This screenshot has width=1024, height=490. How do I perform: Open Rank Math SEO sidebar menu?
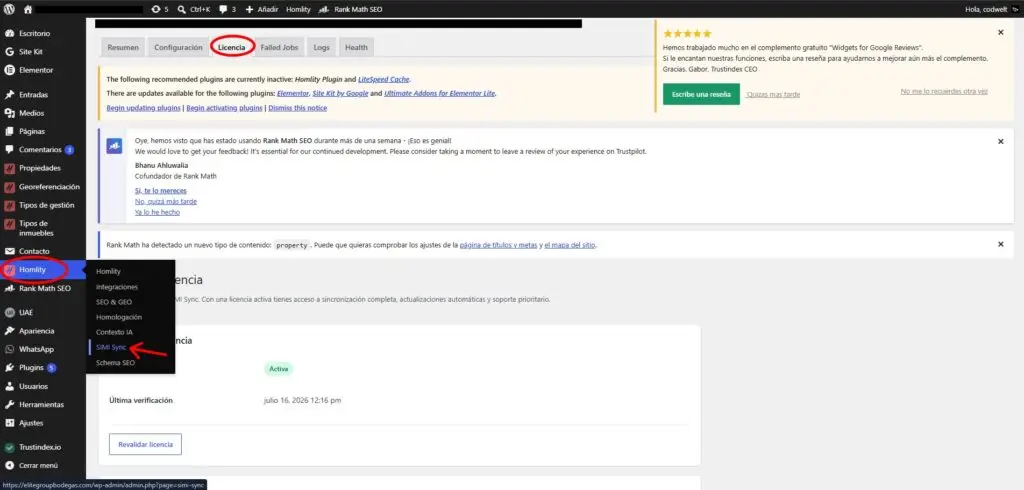click(x=42, y=288)
